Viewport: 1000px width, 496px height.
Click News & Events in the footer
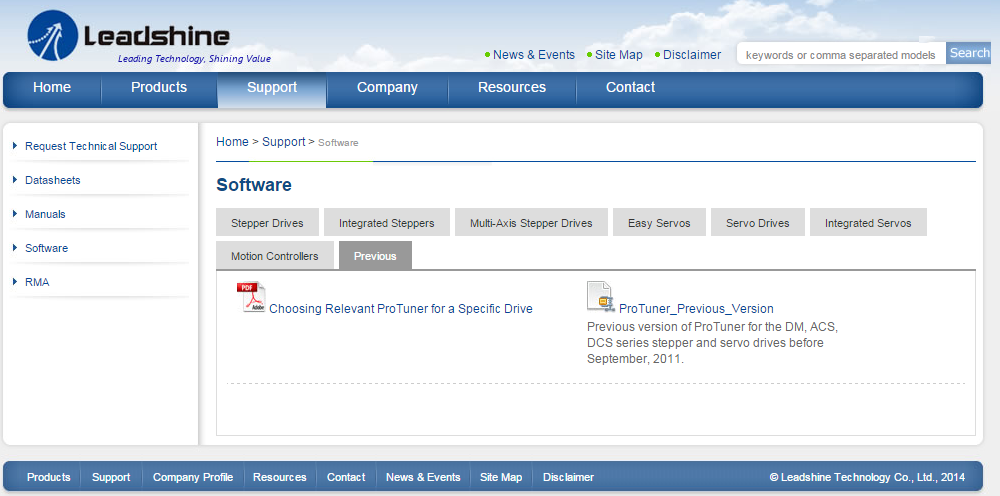pos(423,477)
